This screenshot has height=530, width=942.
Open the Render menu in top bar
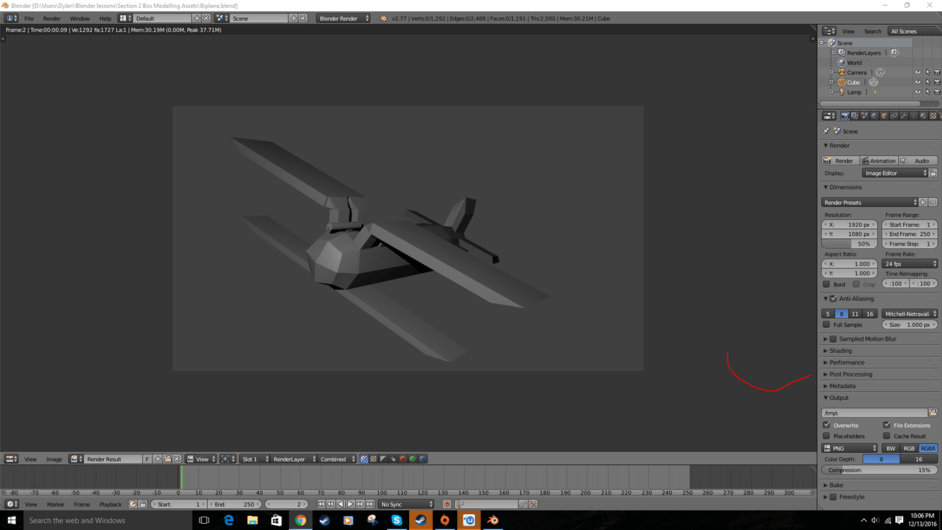pyautogui.click(x=51, y=18)
